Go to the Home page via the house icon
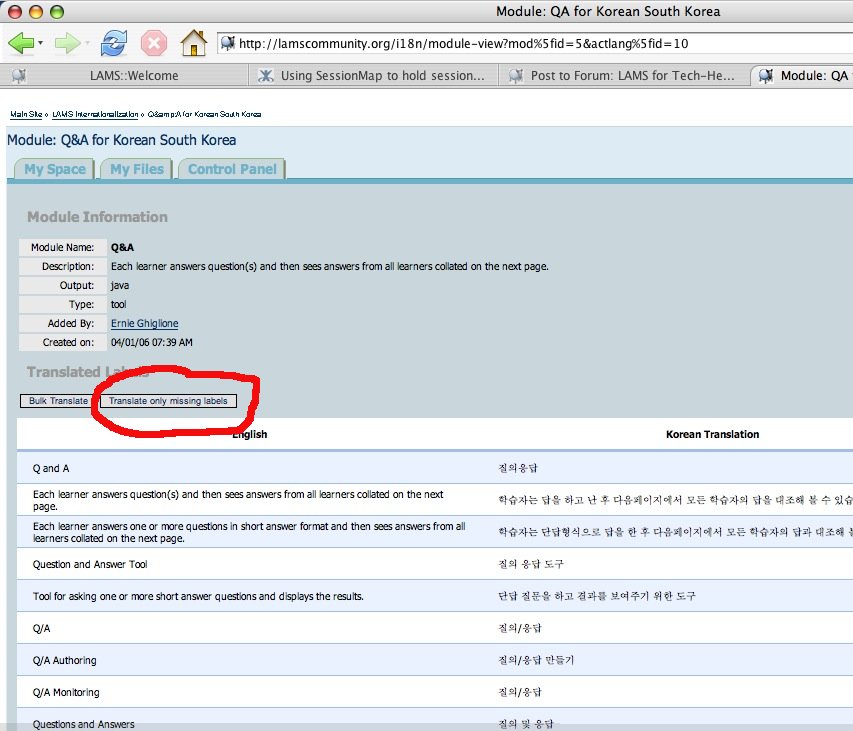Image resolution: width=853 pixels, height=731 pixels. [x=193, y=43]
